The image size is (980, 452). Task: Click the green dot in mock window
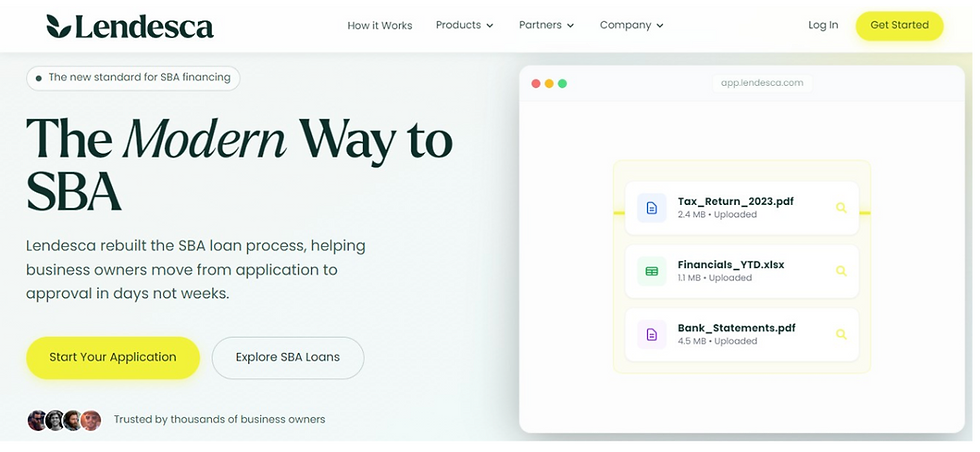[x=562, y=84]
